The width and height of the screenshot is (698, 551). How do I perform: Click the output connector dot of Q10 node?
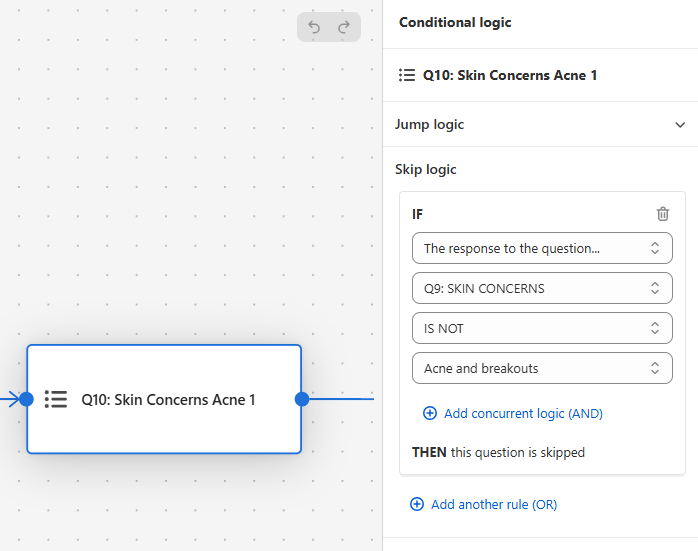(x=302, y=399)
